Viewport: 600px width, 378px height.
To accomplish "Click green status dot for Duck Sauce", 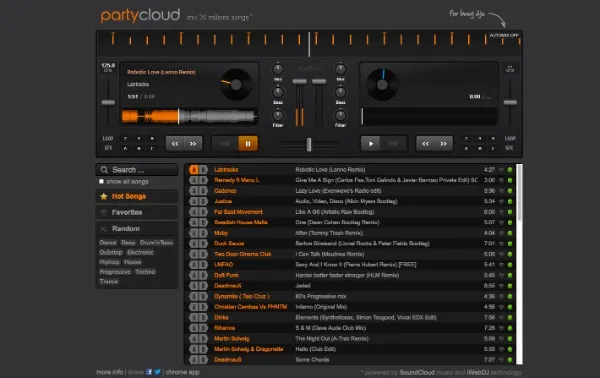I will [x=510, y=244].
